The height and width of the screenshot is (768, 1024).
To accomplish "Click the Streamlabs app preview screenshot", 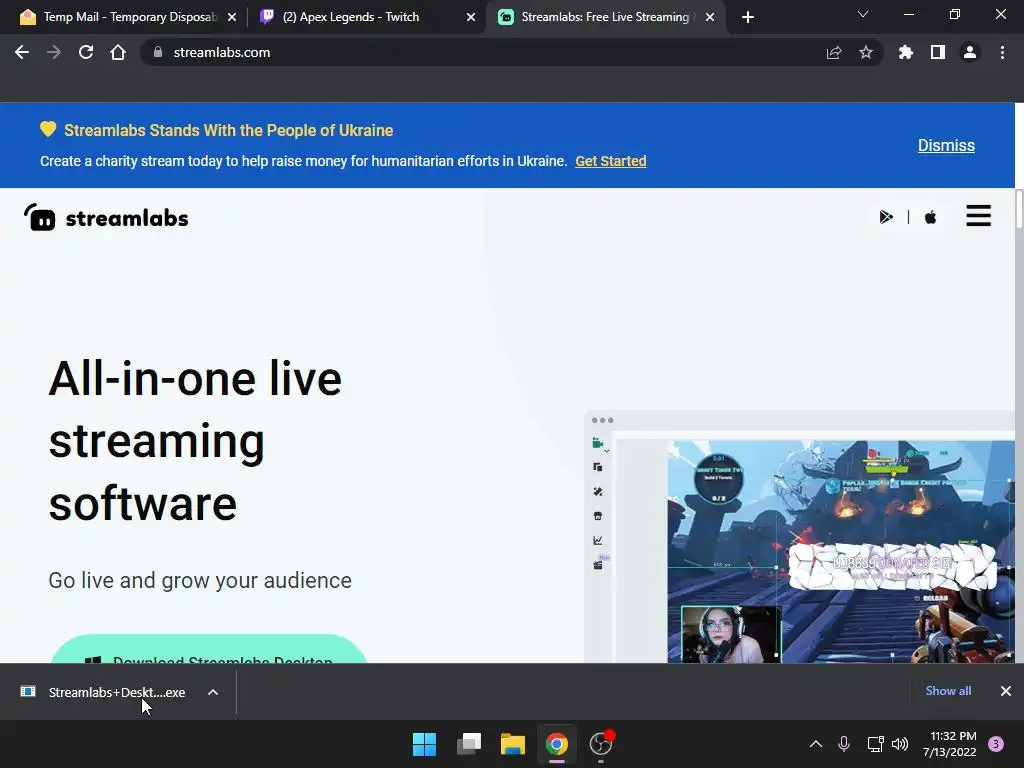I will tap(800, 537).
